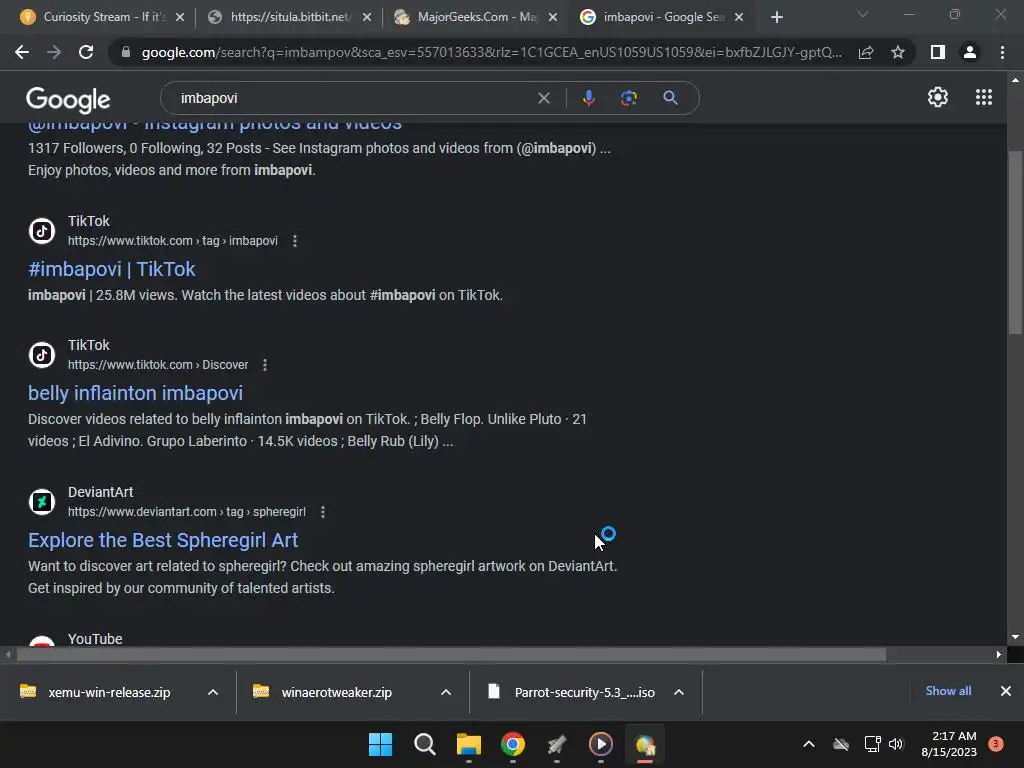Screen dimensions: 1024x768
Task: Click the address bar URL
Action: click(x=491, y=52)
